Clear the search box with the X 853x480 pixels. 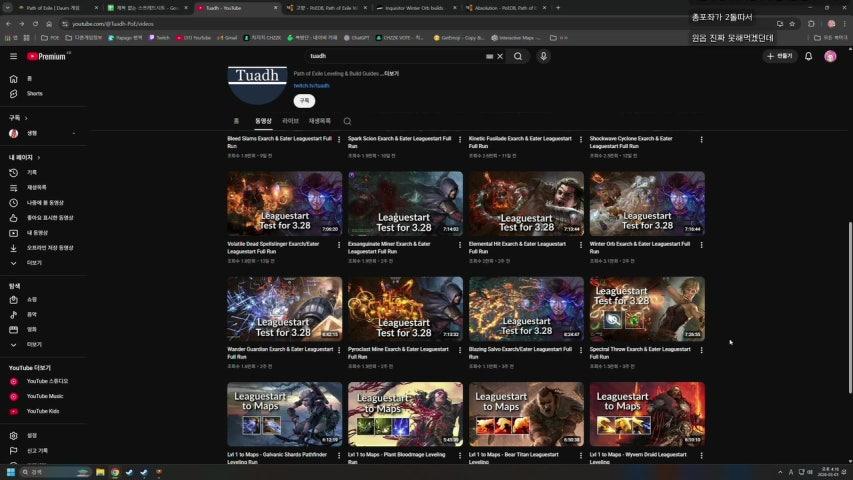pos(500,56)
